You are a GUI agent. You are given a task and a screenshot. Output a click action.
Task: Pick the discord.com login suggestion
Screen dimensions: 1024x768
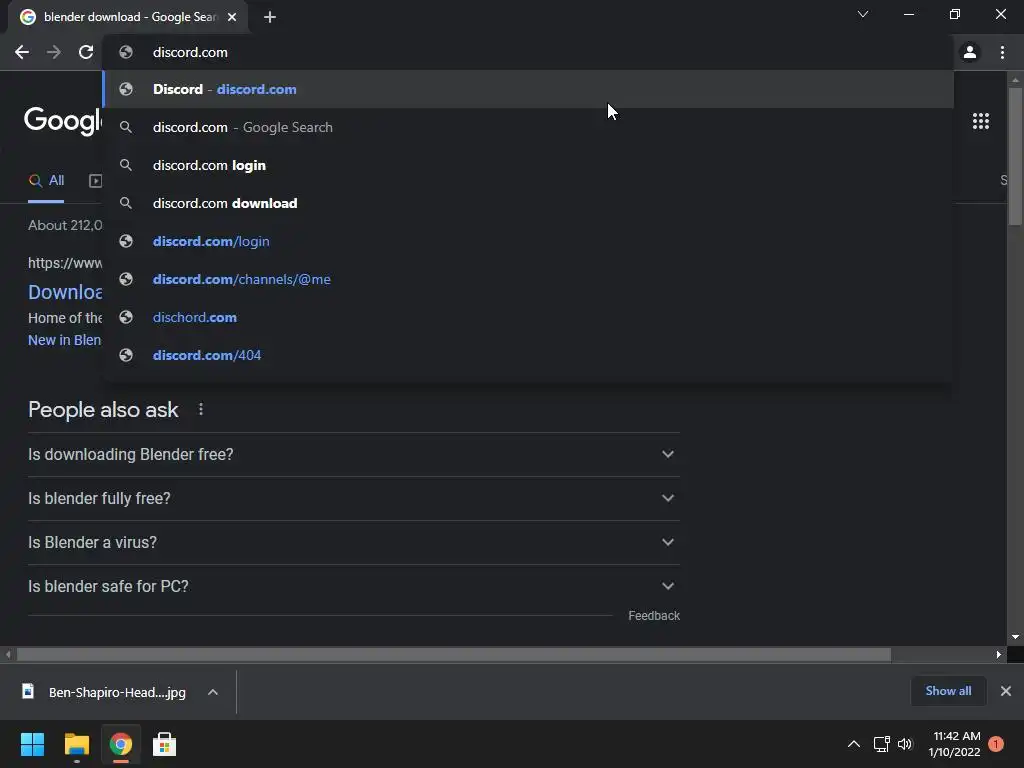pos(528,165)
